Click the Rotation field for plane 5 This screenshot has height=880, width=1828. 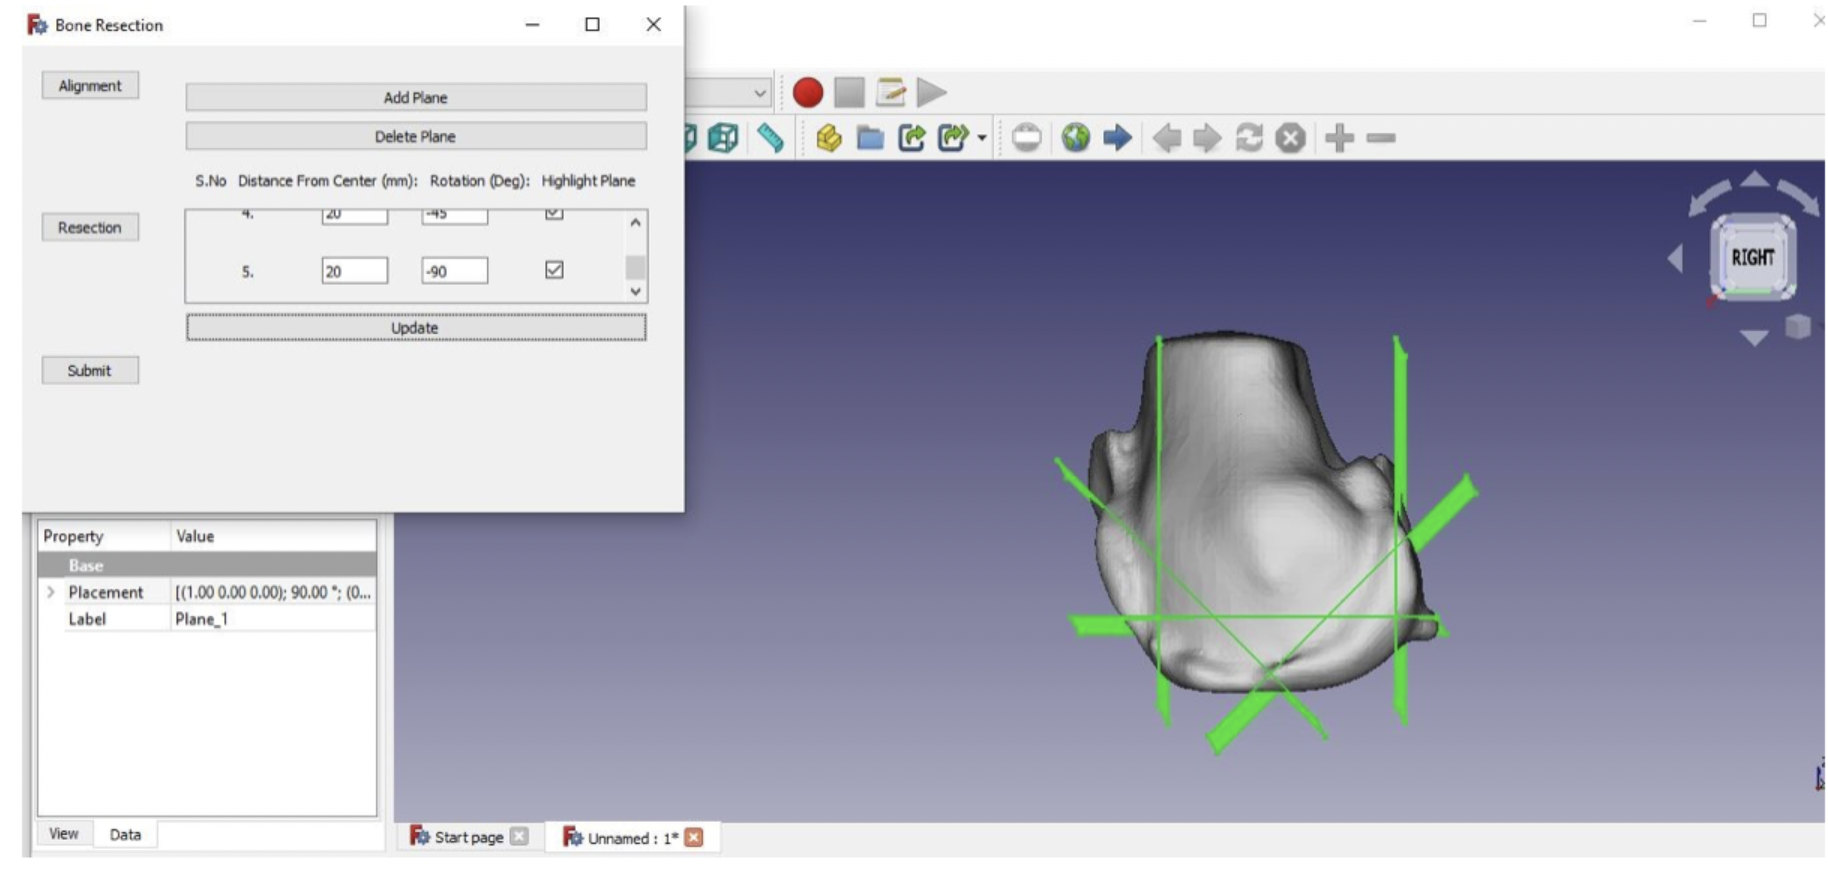(x=454, y=271)
